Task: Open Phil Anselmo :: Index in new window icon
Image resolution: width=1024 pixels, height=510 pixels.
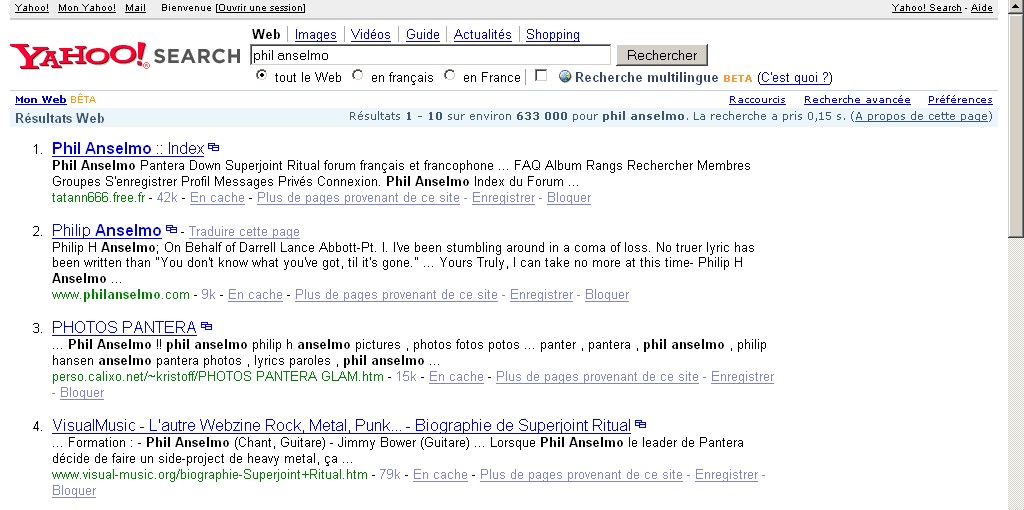Action: [214, 148]
